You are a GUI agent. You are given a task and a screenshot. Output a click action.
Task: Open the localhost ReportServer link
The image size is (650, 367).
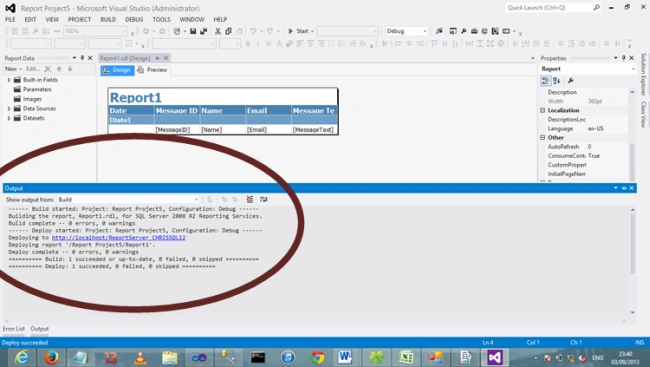[x=119, y=238]
